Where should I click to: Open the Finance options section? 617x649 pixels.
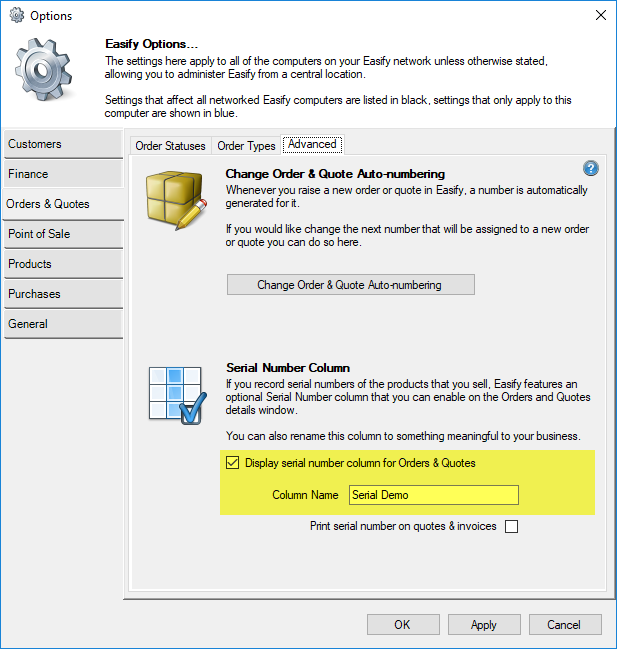(x=62, y=174)
